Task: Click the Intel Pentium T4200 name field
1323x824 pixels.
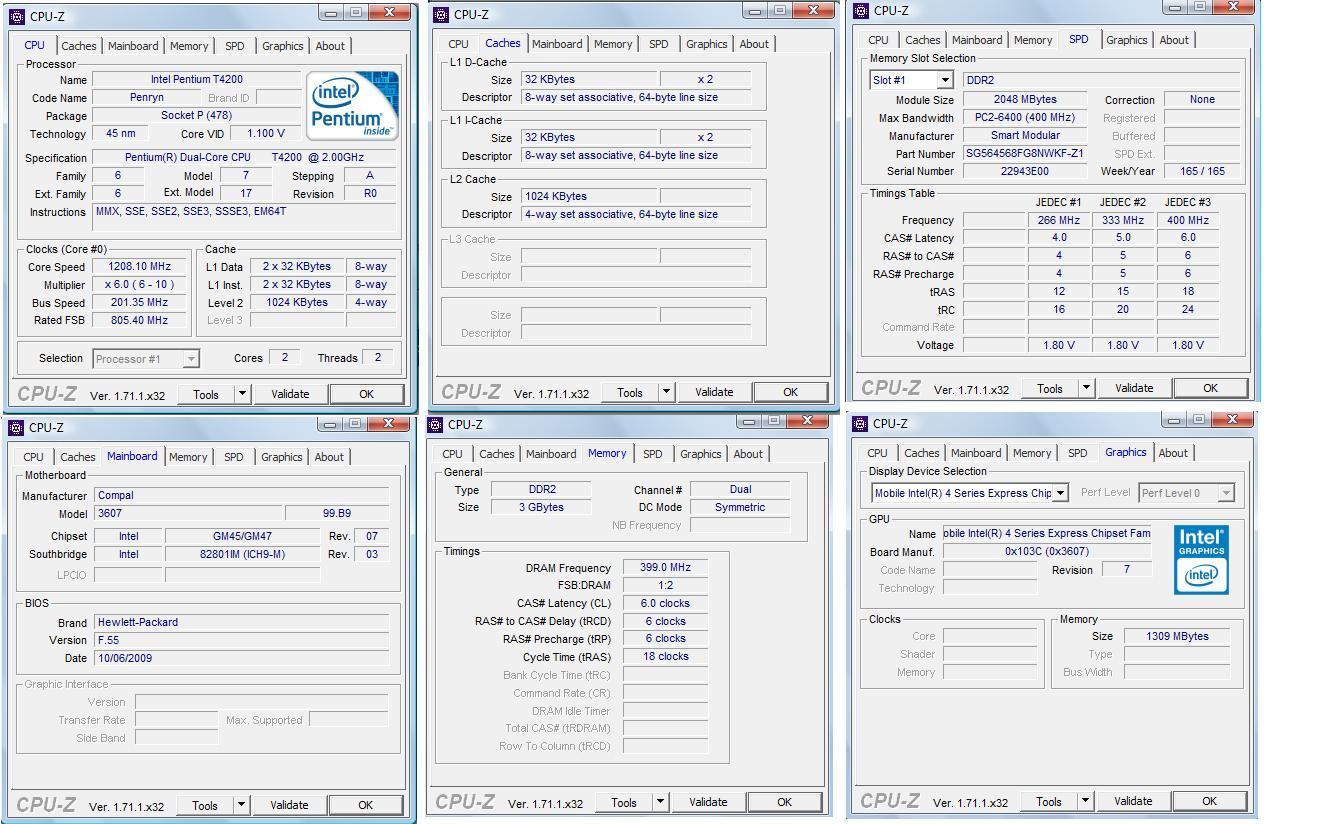Action: pyautogui.click(x=196, y=79)
